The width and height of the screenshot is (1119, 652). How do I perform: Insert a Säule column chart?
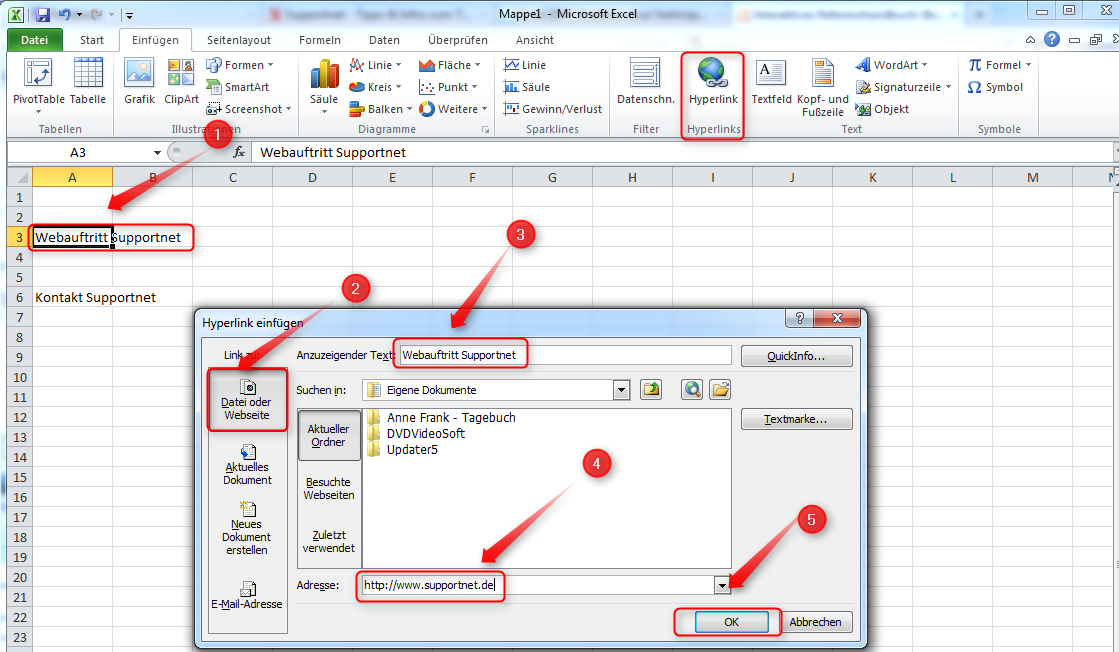tap(324, 86)
